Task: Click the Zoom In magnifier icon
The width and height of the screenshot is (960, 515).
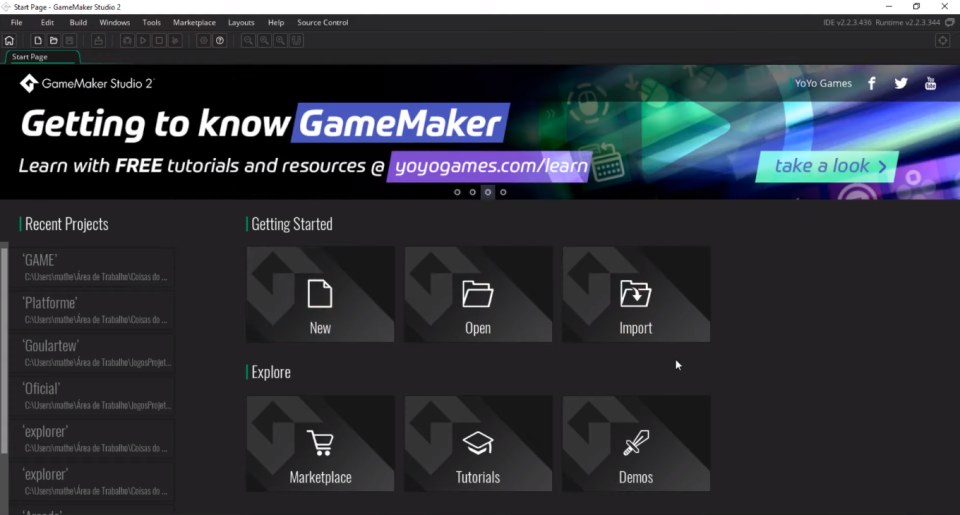Action: point(280,40)
